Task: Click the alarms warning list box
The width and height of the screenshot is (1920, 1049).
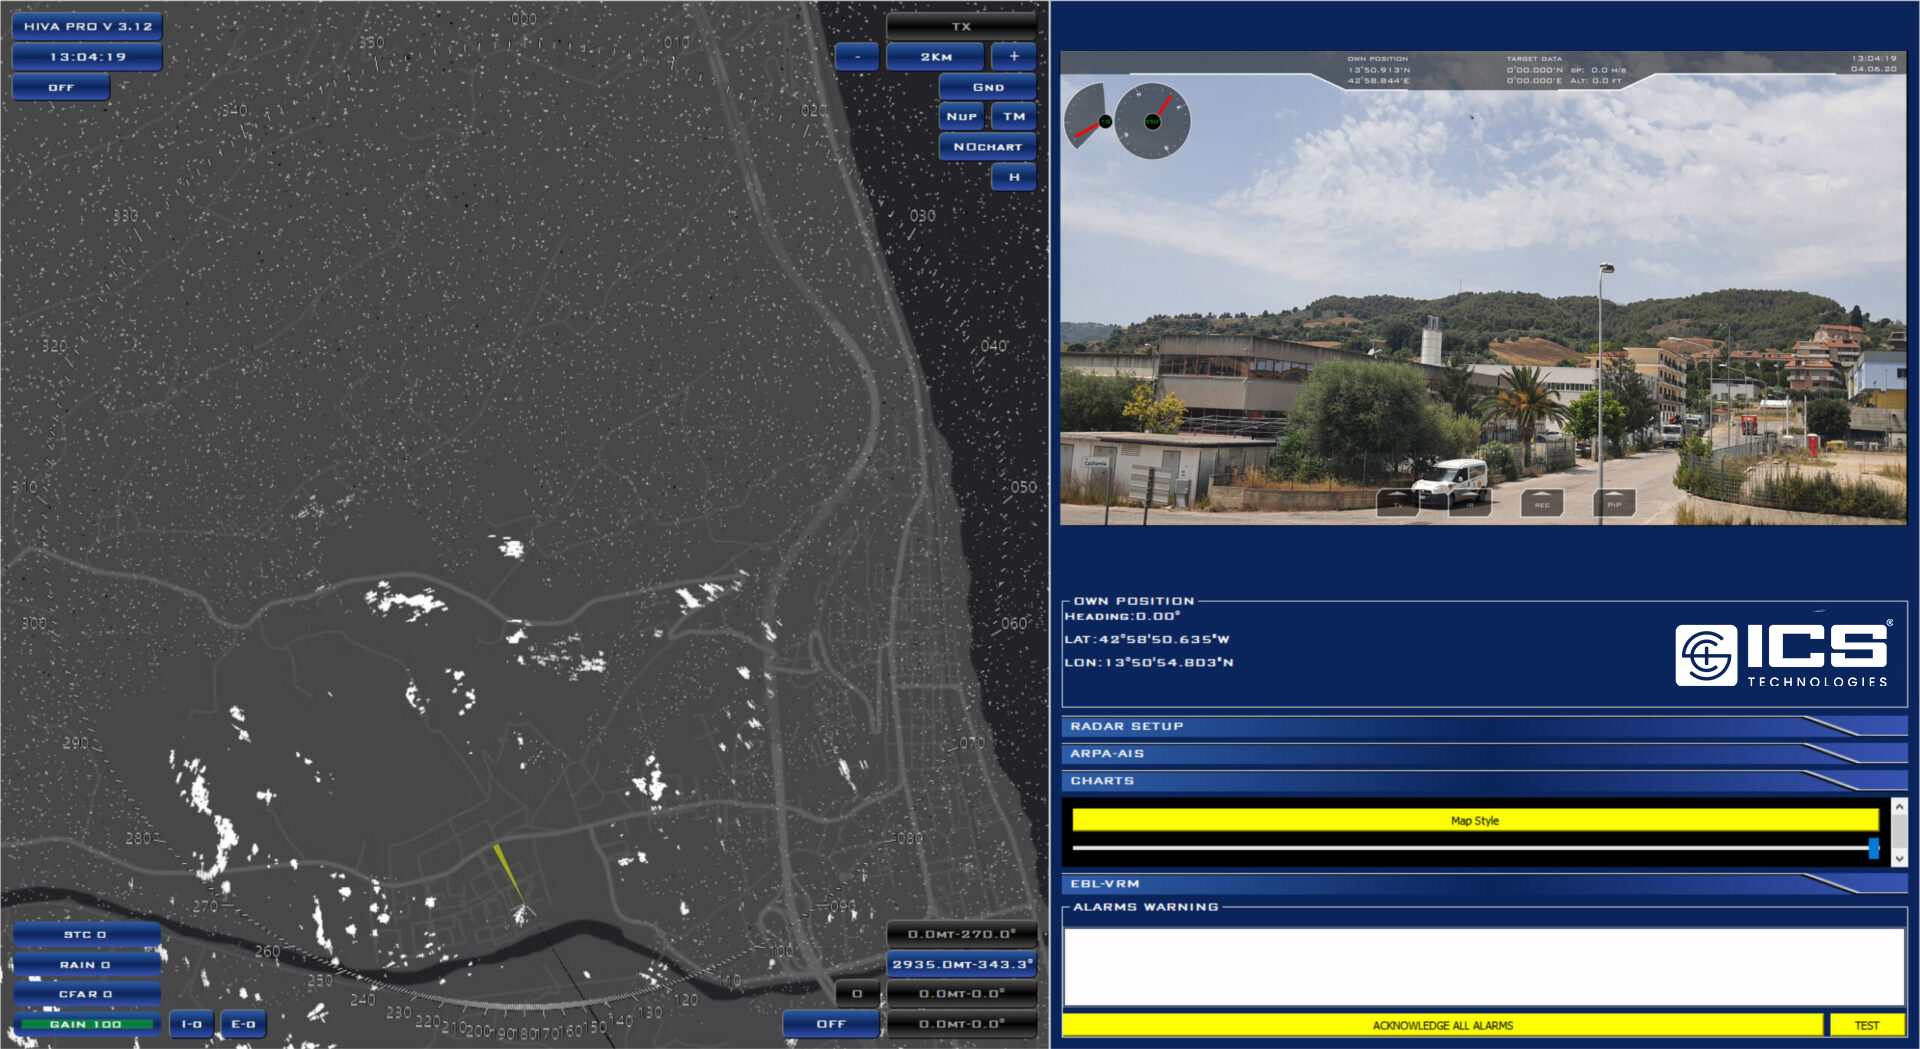Action: [1484, 966]
